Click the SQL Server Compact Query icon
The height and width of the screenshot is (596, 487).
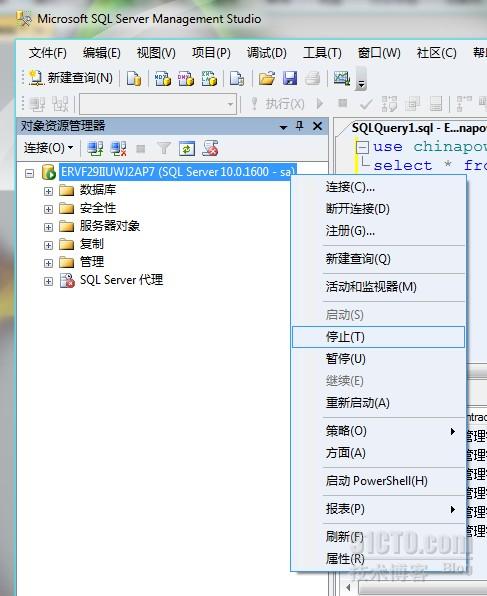point(237,79)
